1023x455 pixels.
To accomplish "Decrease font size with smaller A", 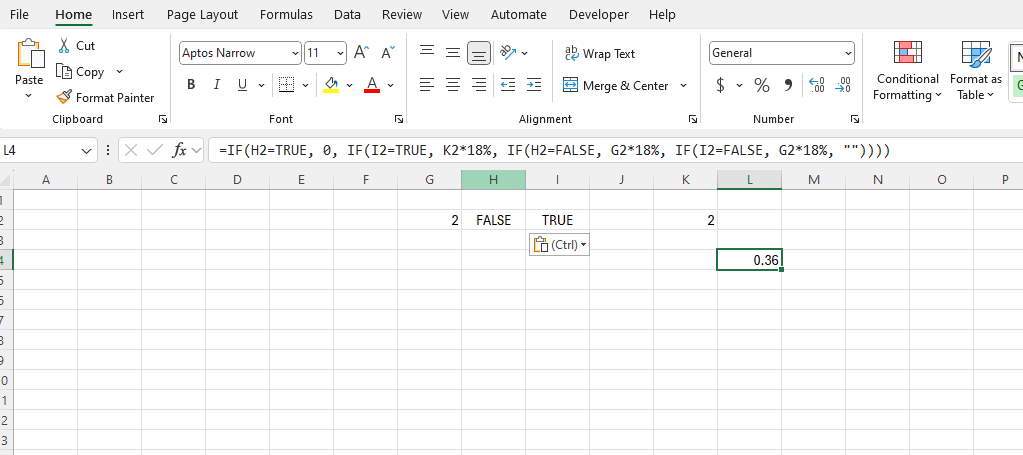I will point(388,53).
